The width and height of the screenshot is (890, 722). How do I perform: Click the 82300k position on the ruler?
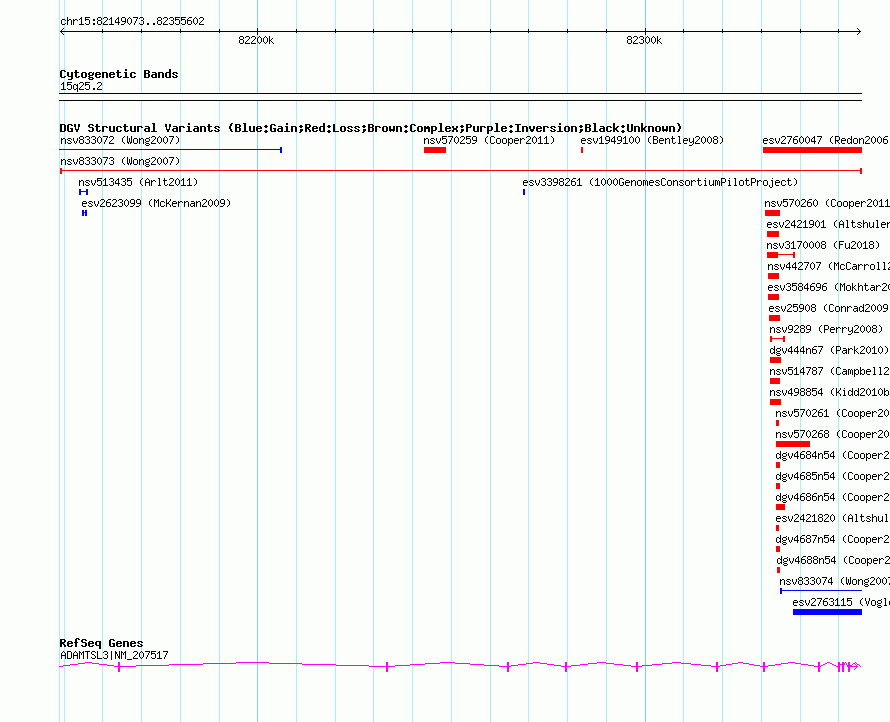[x=644, y=40]
